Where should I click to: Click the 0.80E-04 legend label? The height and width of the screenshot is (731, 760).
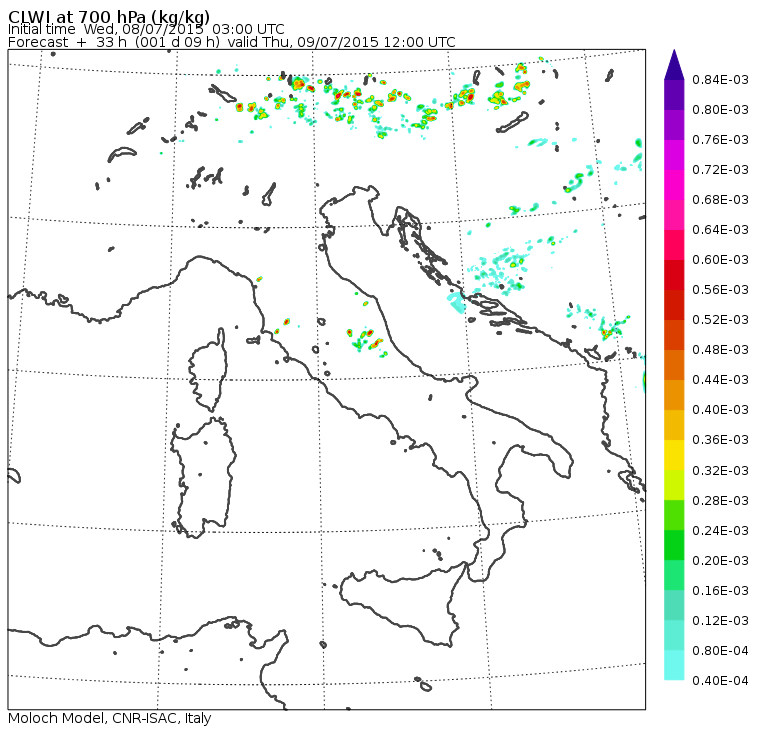[x=720, y=651]
